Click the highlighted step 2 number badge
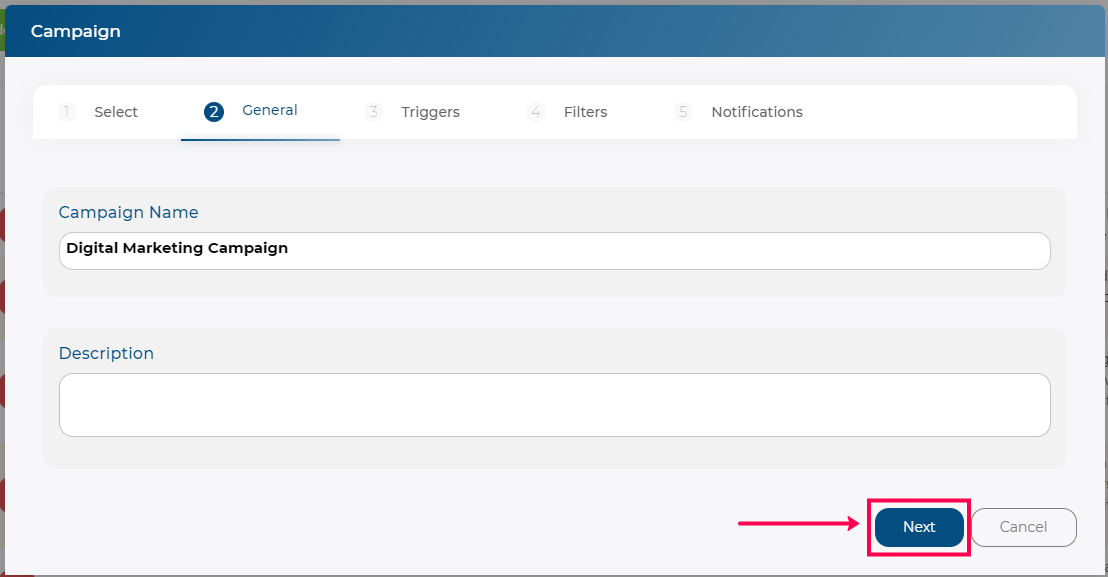The width and height of the screenshot is (1108, 577). click(x=213, y=112)
